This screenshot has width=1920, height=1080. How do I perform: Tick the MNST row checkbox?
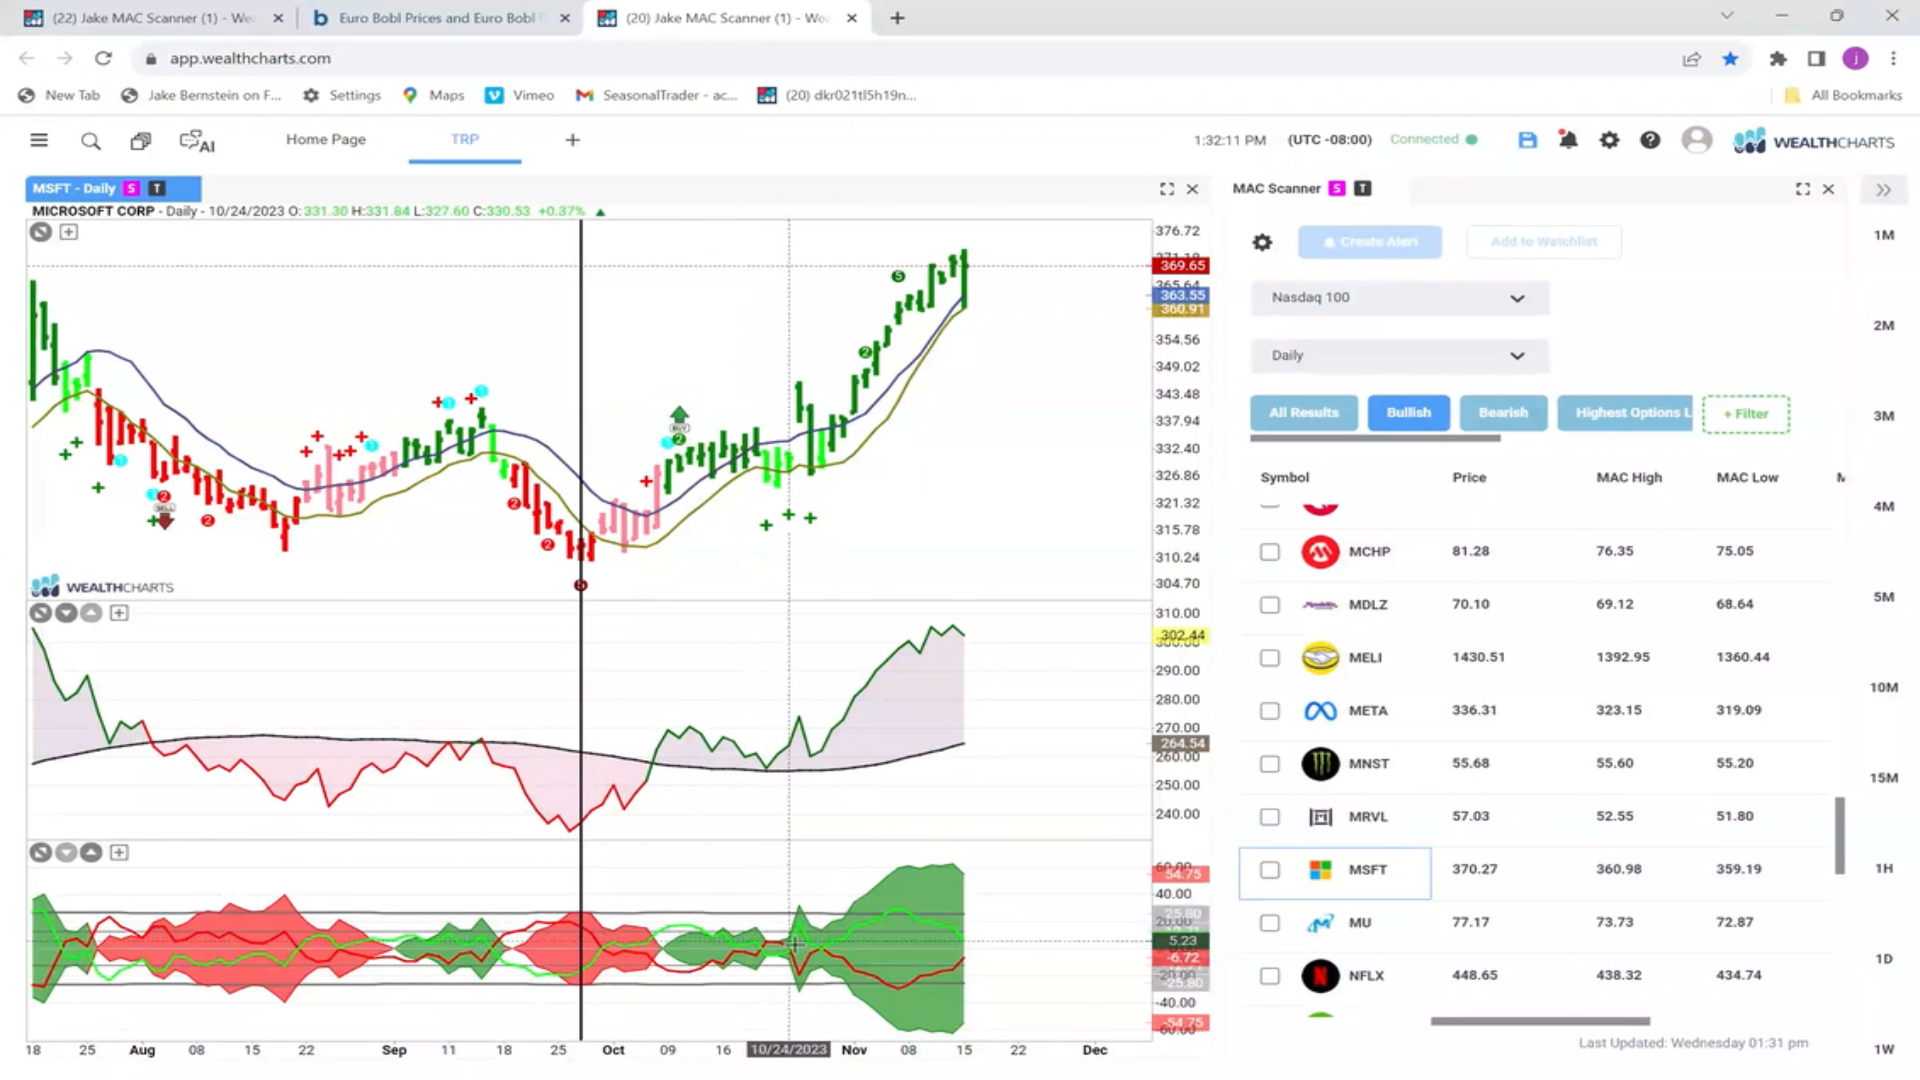(1270, 764)
